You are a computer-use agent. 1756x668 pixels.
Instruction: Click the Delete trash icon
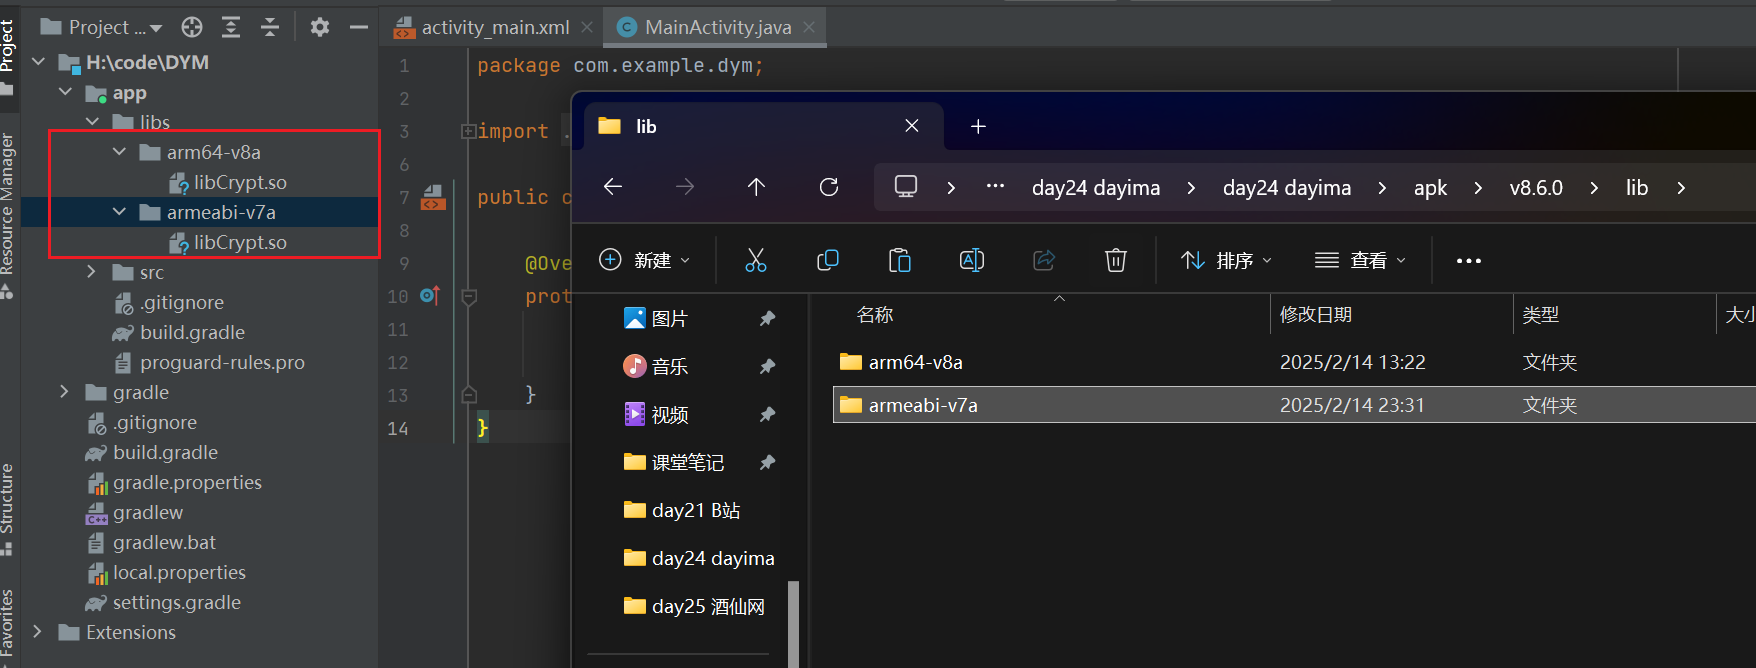[x=1116, y=260]
